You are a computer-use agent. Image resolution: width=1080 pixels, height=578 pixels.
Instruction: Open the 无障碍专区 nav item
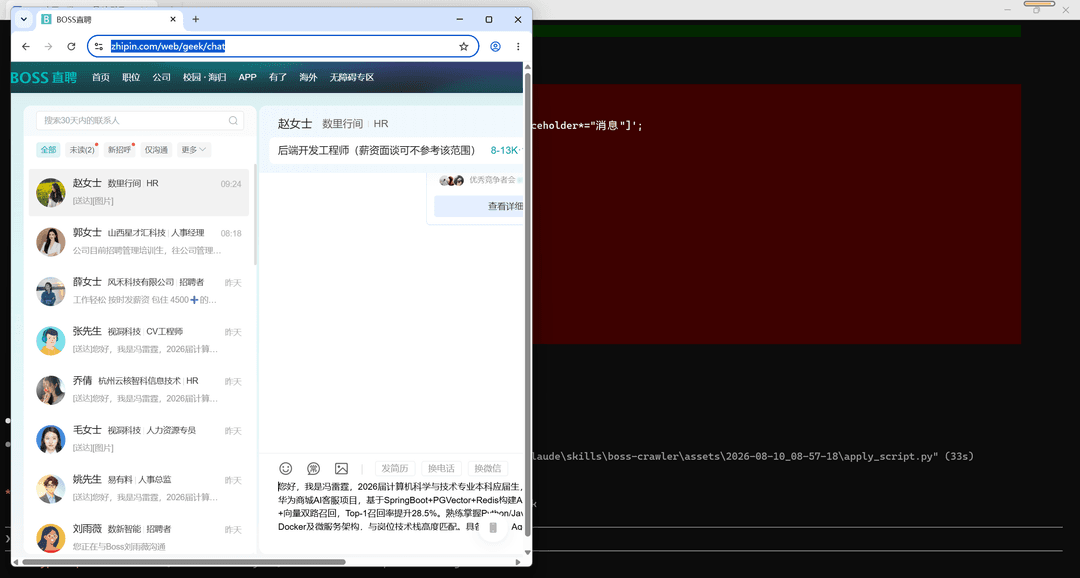[351, 77]
